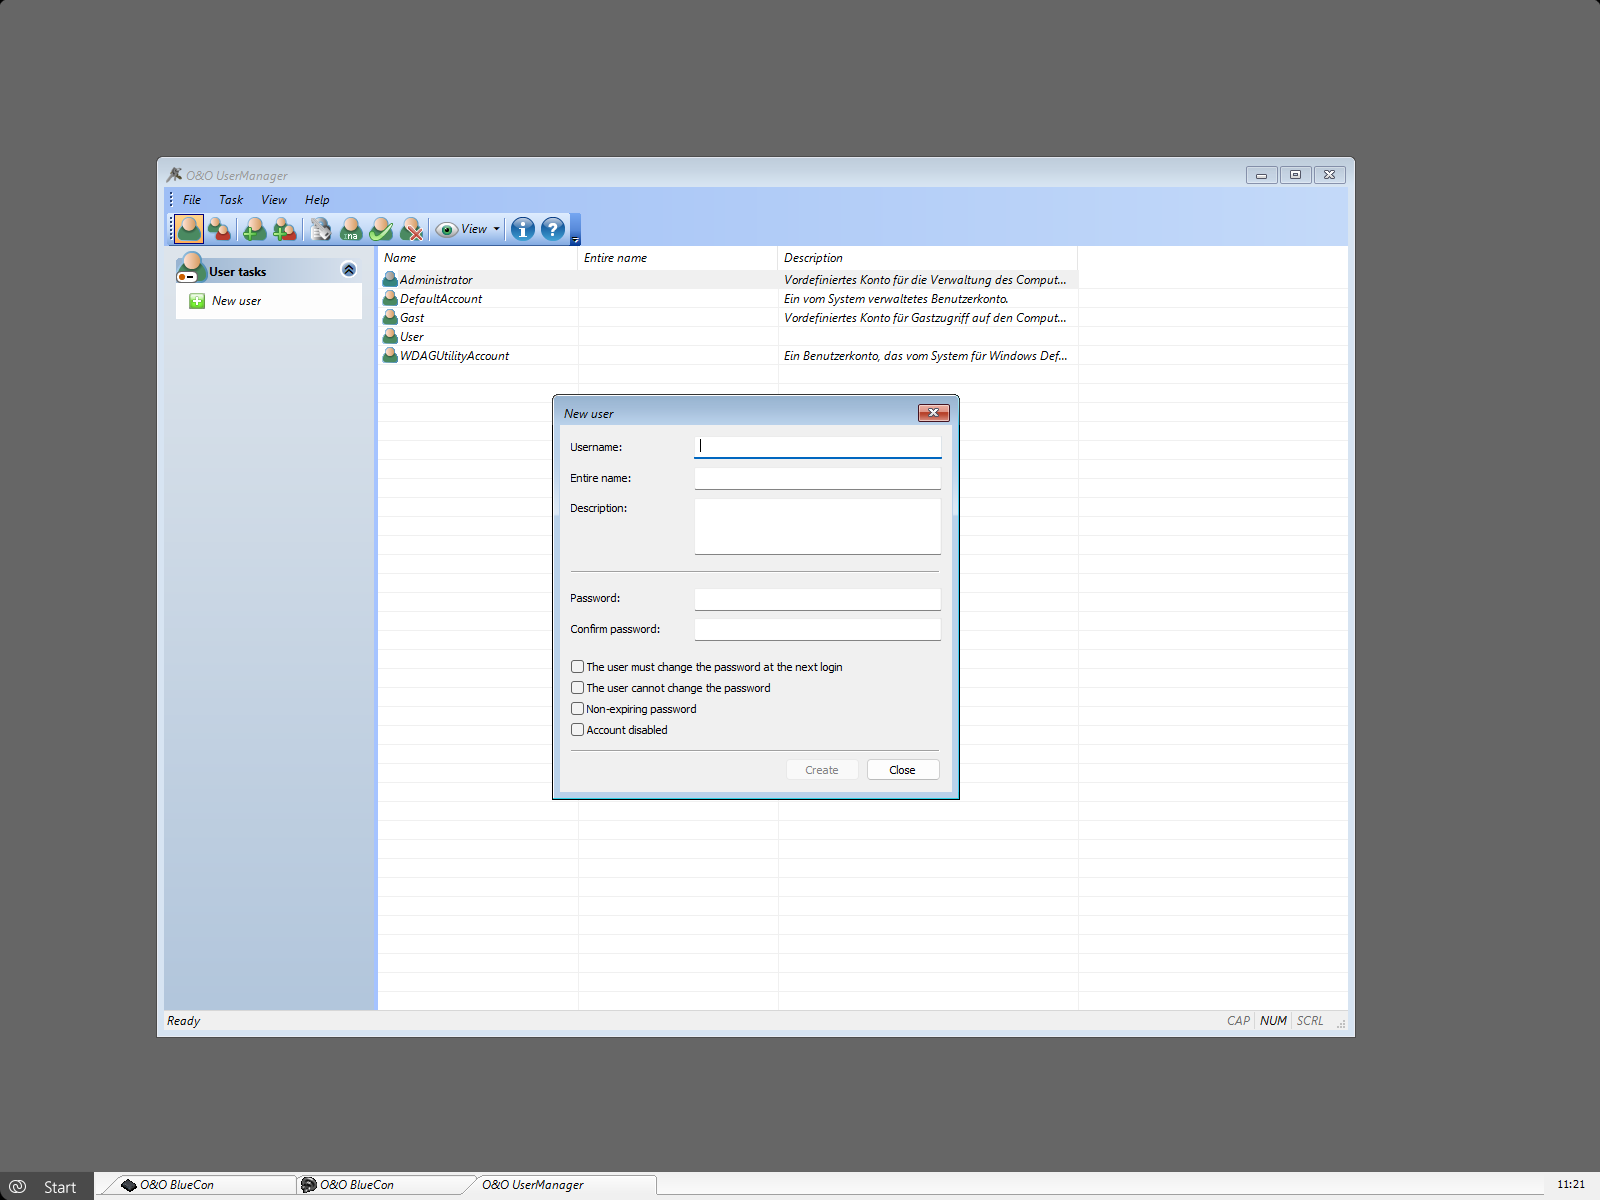
Task: Click the Ready status bar text
Action: 184,1021
